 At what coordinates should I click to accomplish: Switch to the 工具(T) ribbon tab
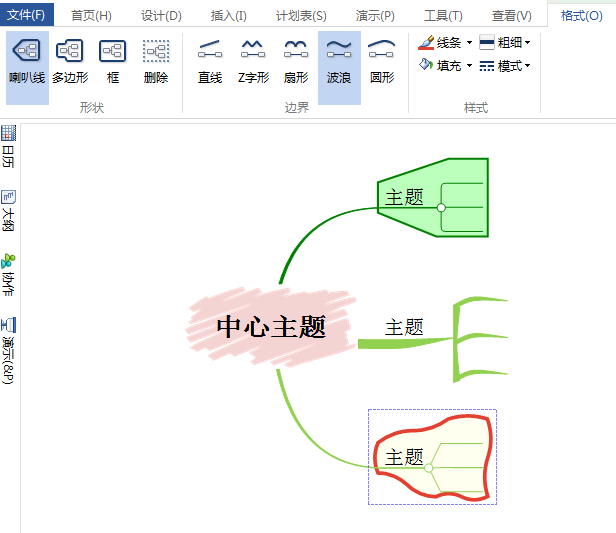pos(443,16)
